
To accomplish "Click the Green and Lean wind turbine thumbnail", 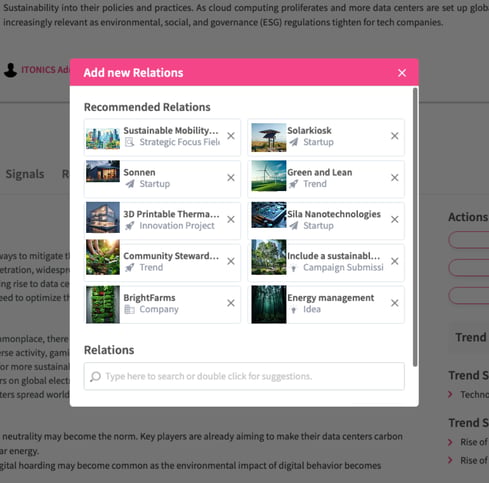I will (268, 176).
